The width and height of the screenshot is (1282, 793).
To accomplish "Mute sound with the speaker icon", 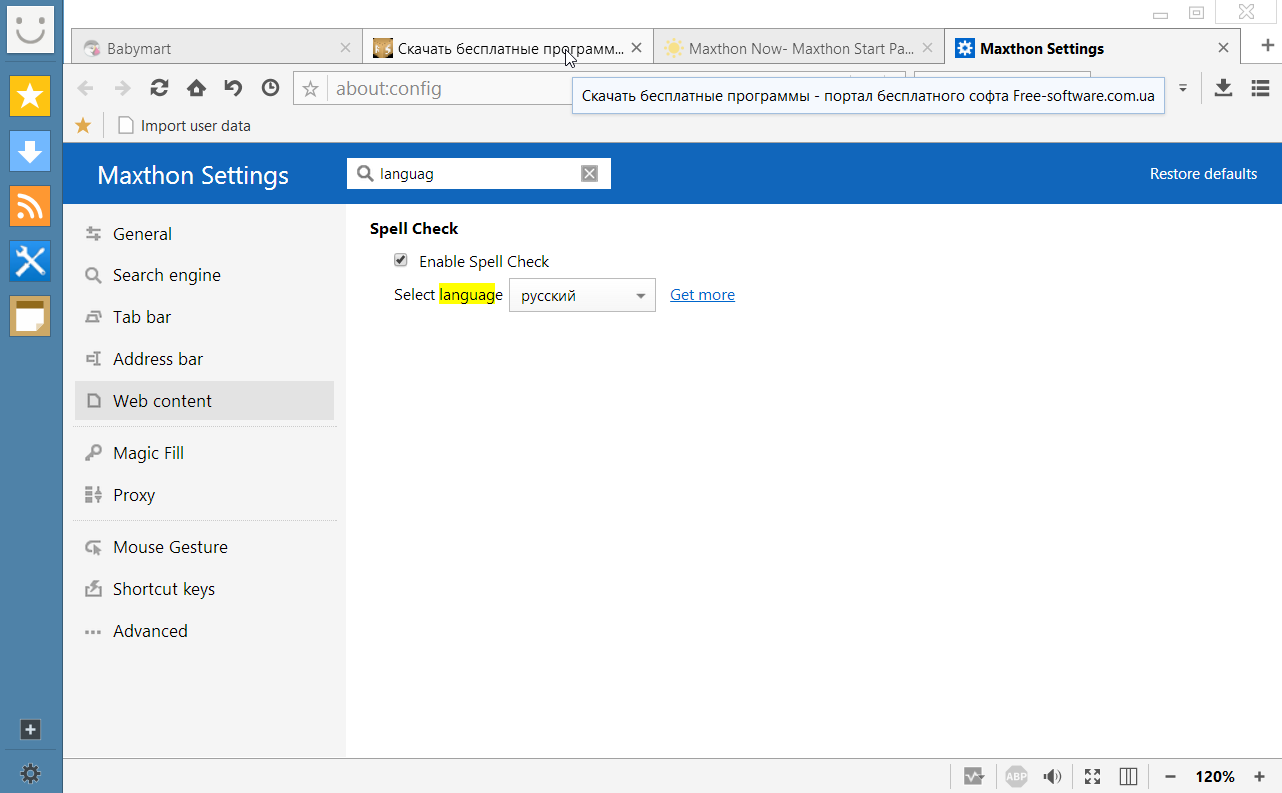I will [1052, 776].
